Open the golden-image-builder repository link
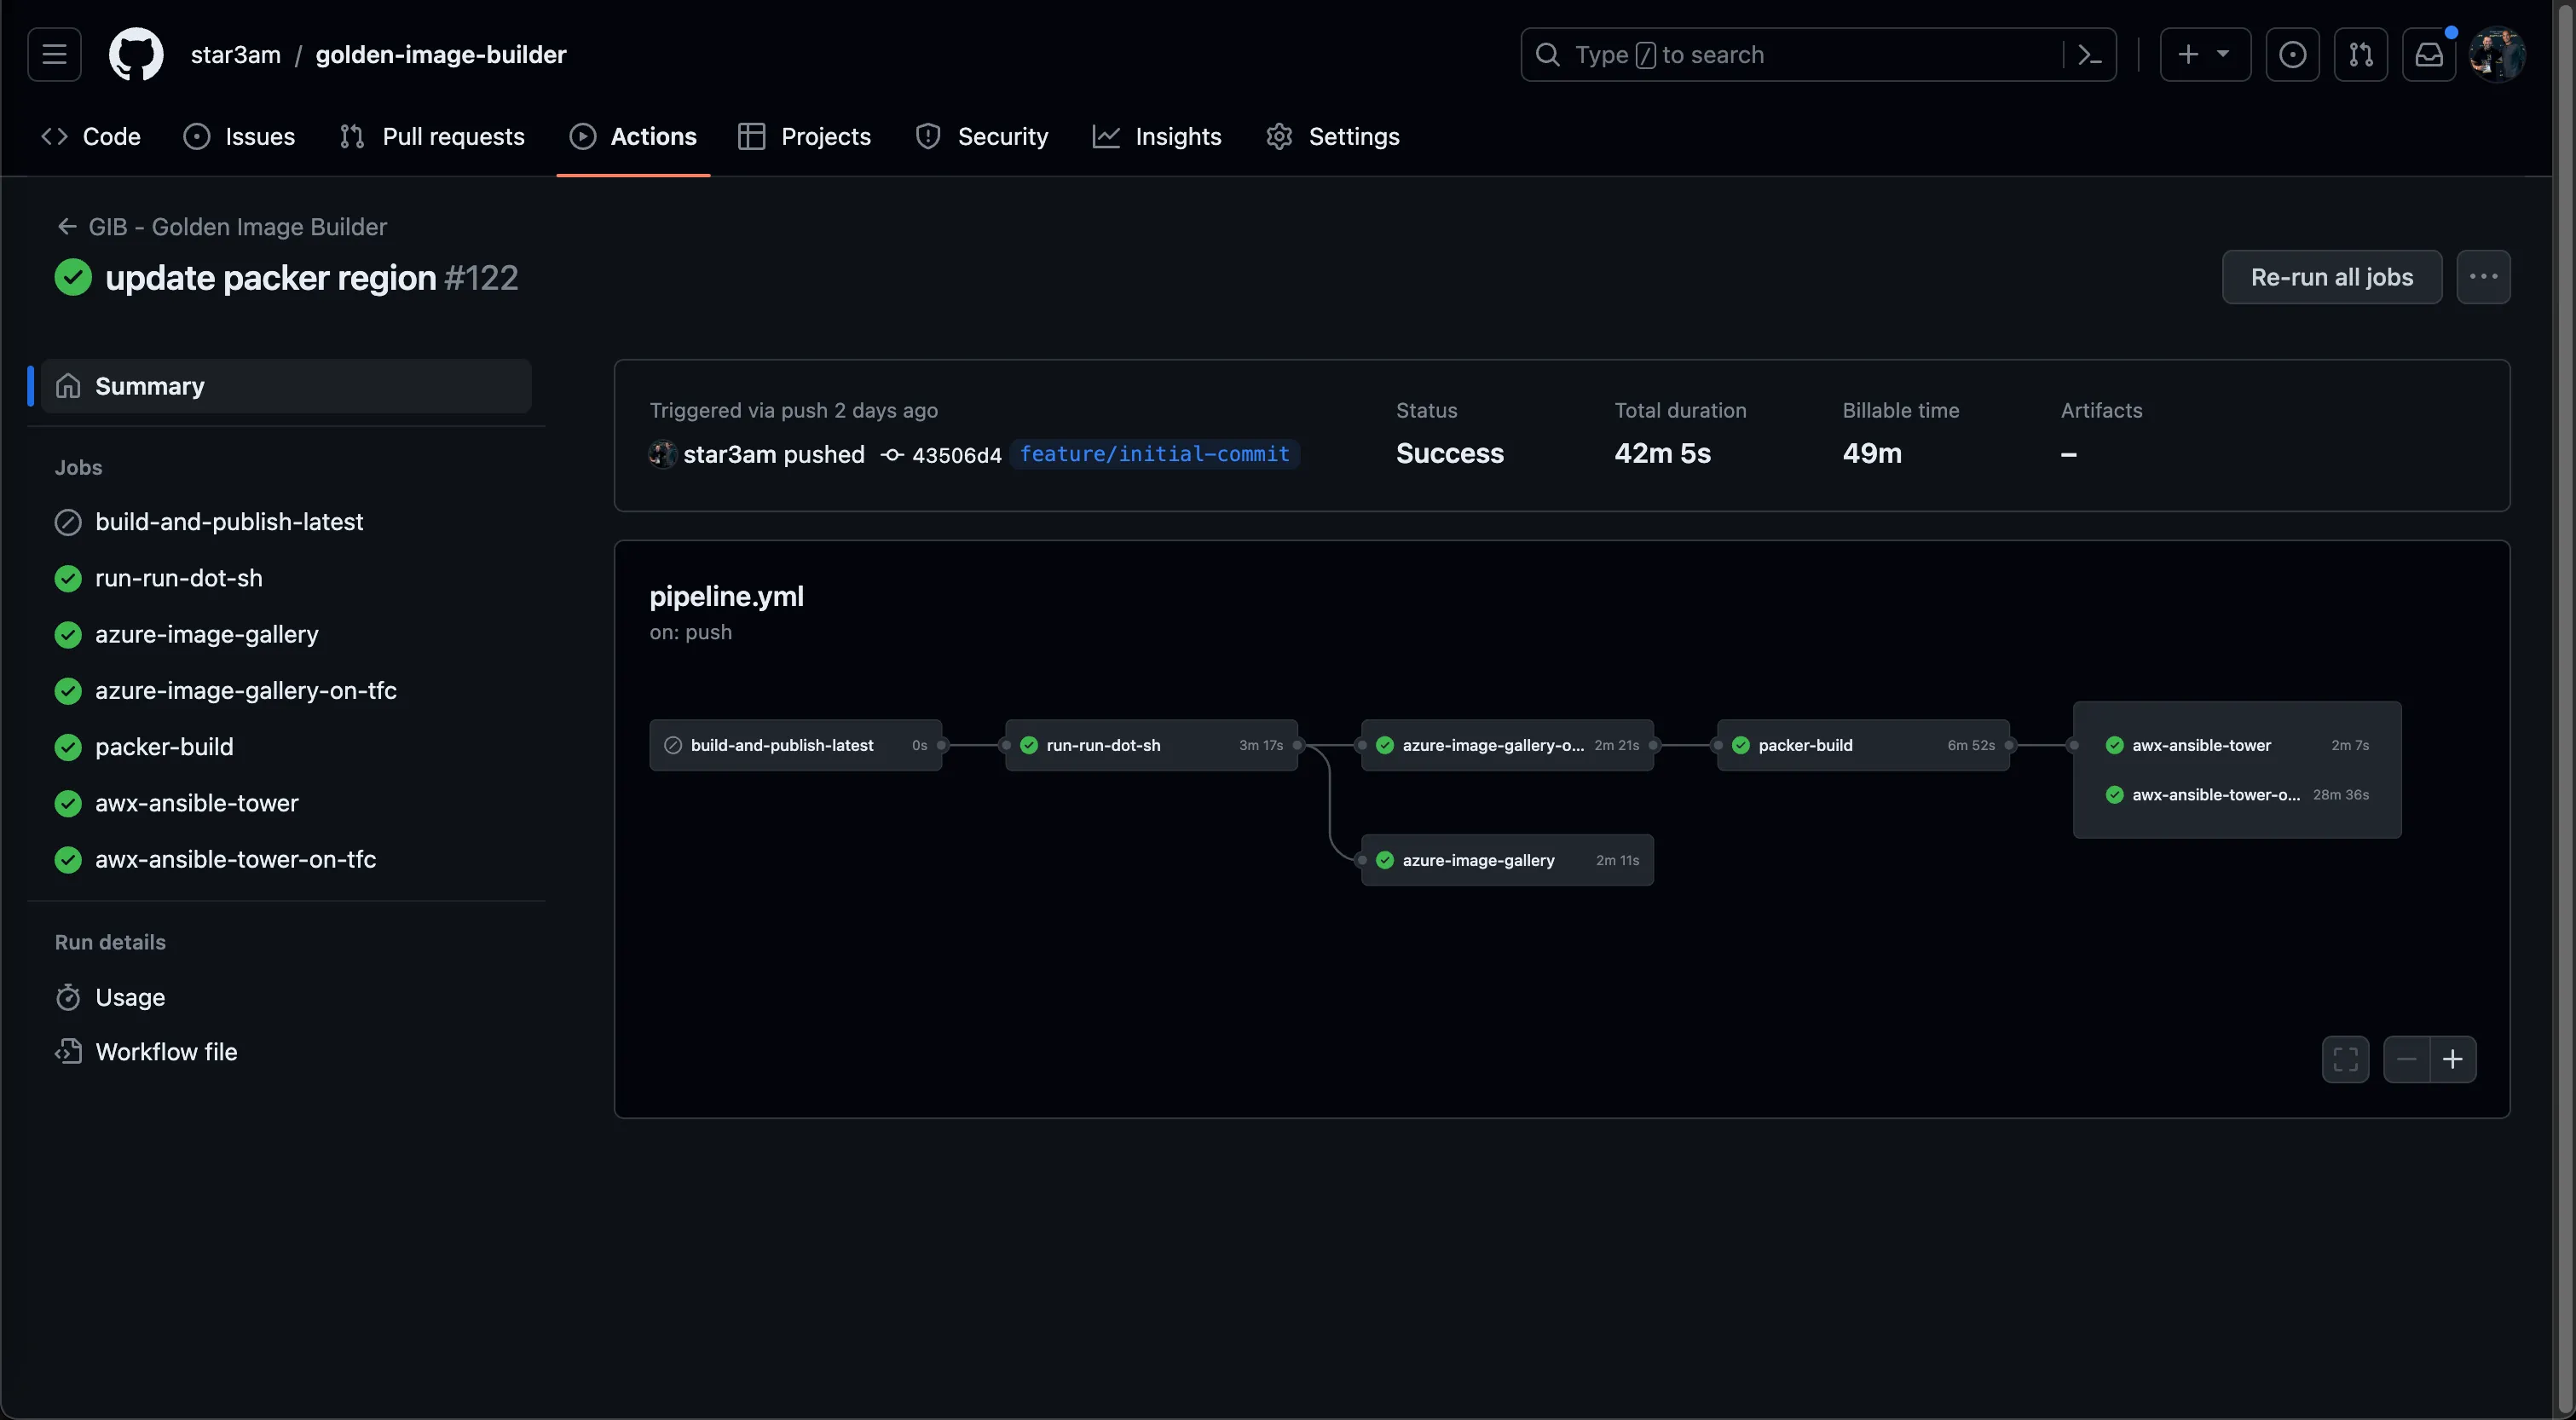The image size is (2576, 1420). coord(441,54)
